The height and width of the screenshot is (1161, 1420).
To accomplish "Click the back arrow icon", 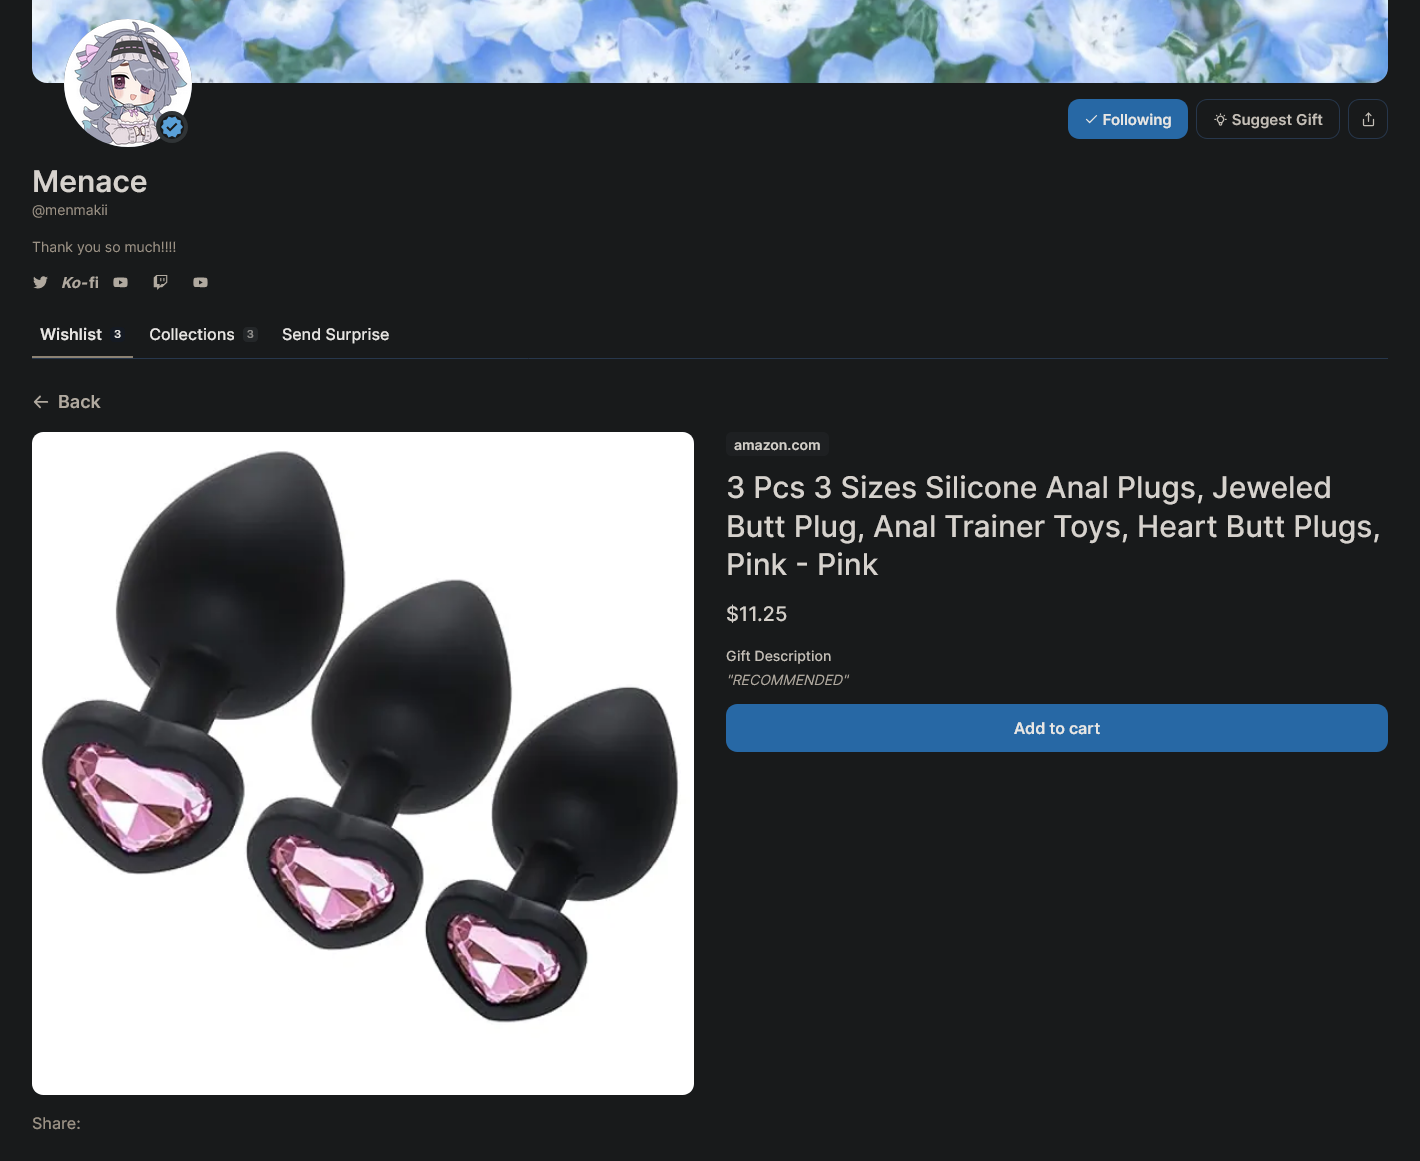I will coord(41,402).
